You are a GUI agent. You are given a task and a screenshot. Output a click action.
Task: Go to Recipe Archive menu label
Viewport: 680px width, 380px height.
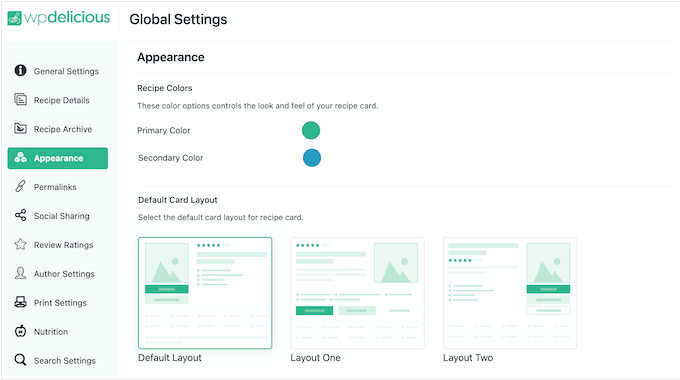[63, 129]
